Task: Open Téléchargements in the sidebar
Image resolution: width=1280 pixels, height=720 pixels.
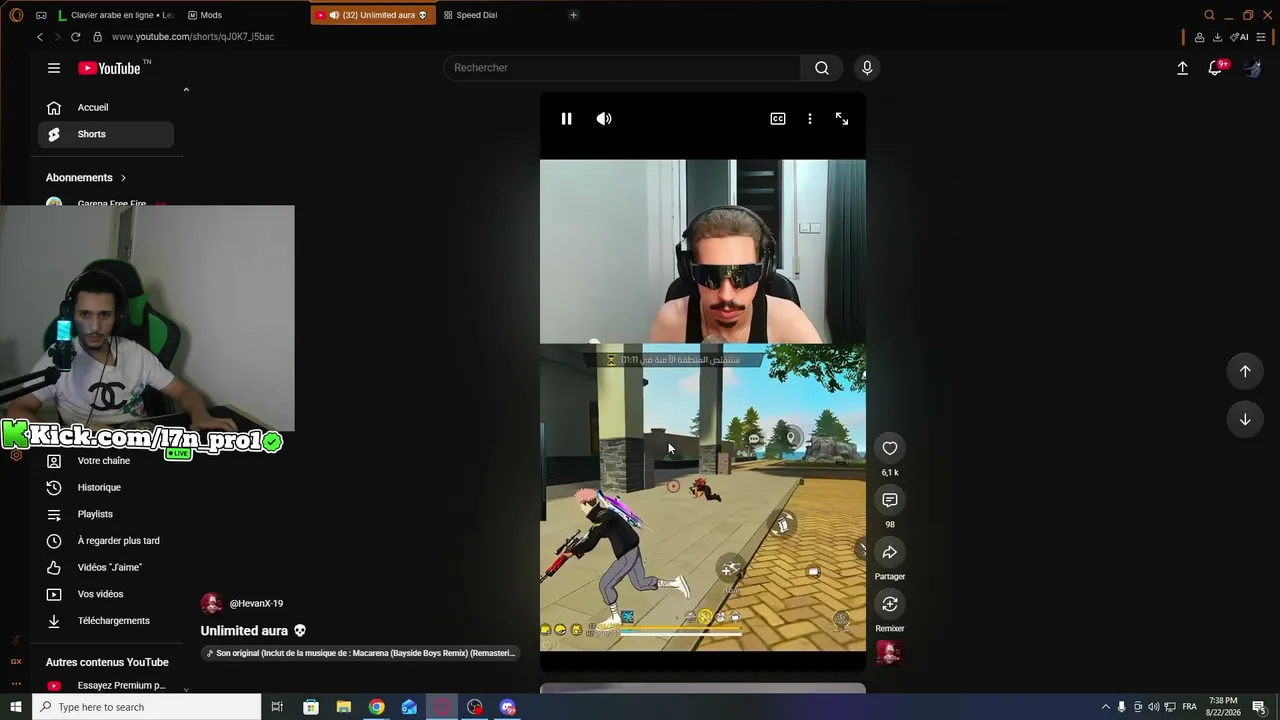Action: pos(106,621)
